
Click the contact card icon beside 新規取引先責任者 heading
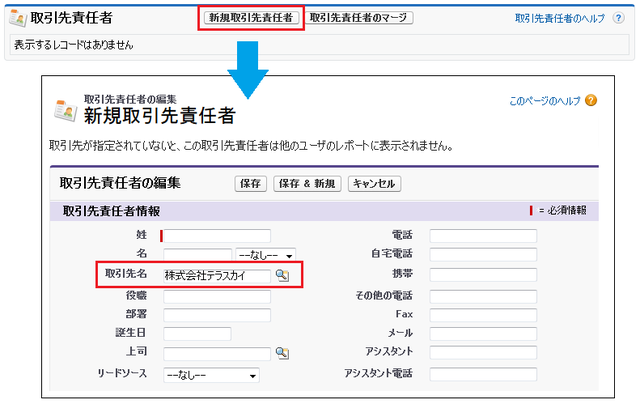pyautogui.click(x=65, y=110)
